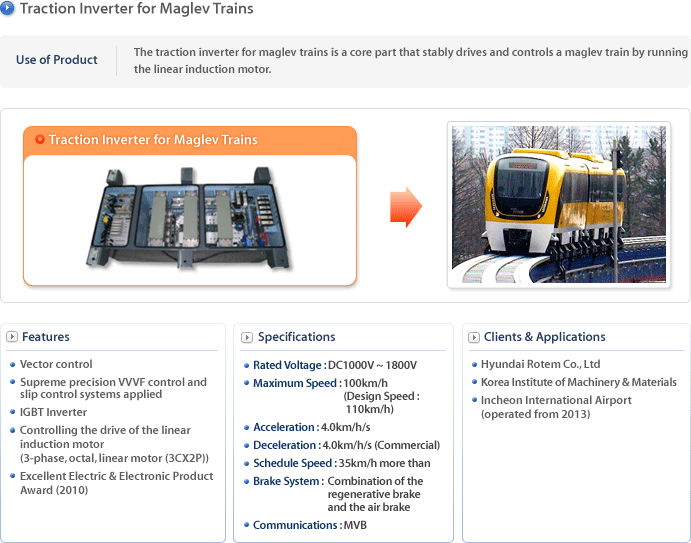The width and height of the screenshot is (691, 543).
Task: Click the (operated from 2013) note
Action: point(535,414)
